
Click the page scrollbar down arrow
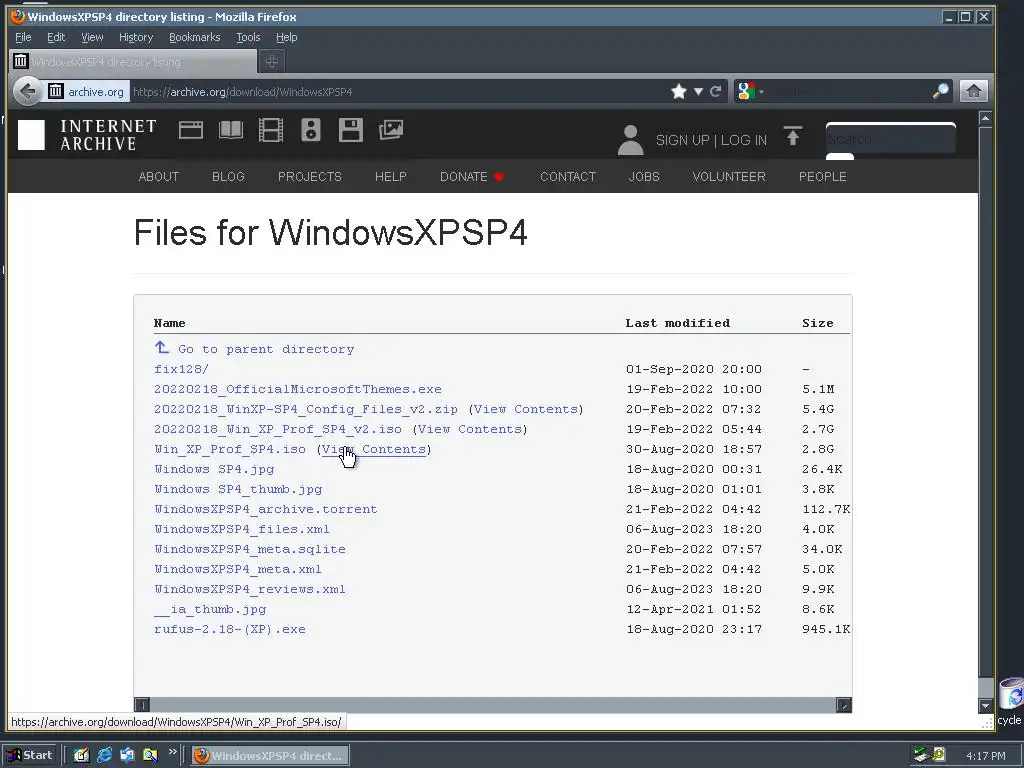[985, 705]
